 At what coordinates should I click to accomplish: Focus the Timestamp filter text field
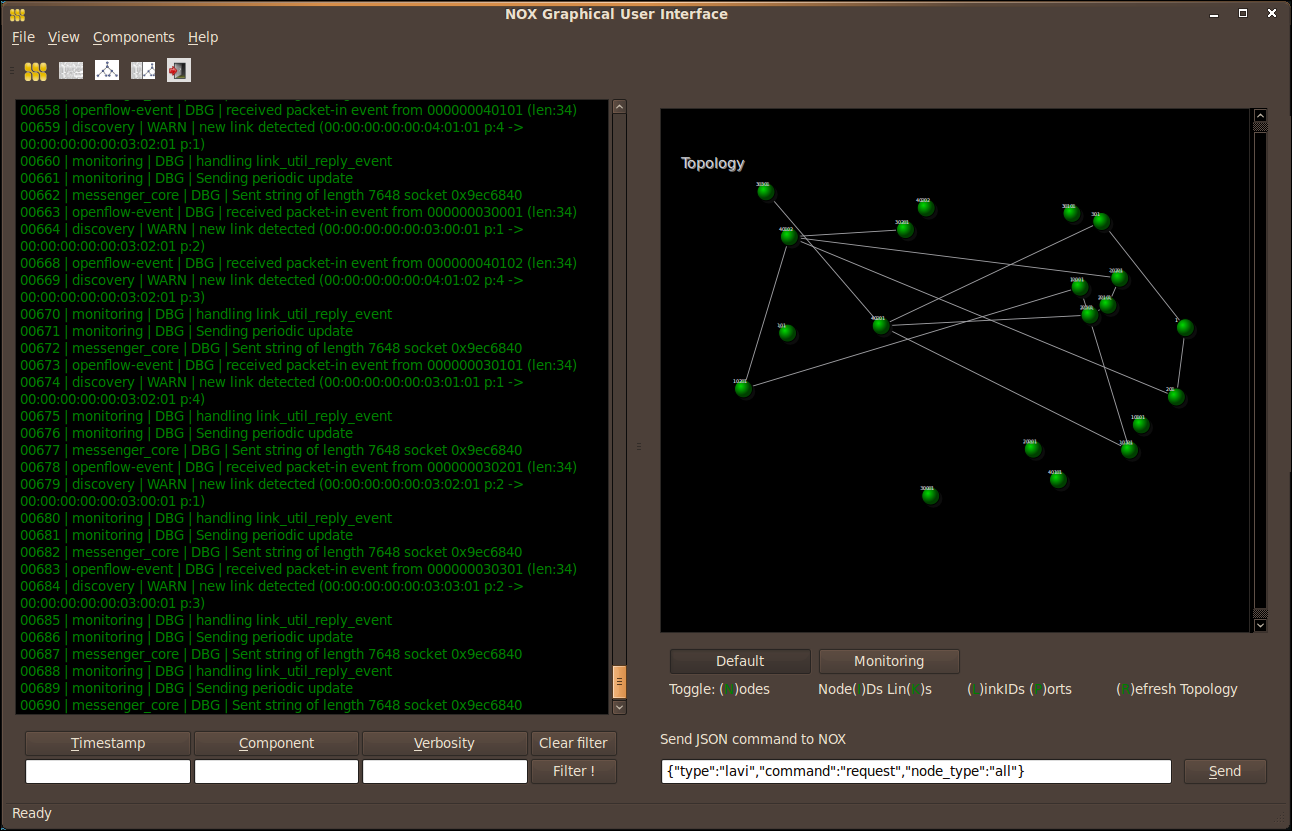tap(107, 772)
